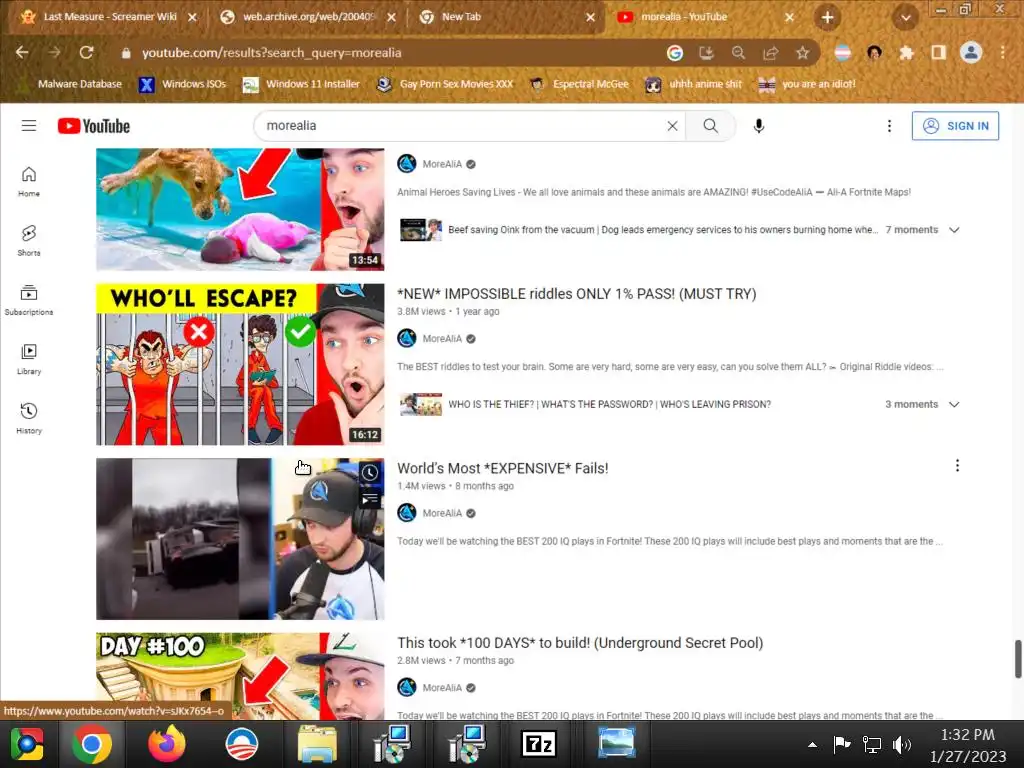Visit MoreAliA channel under the riddles video
Screen dimensions: 1024x768
441,338
